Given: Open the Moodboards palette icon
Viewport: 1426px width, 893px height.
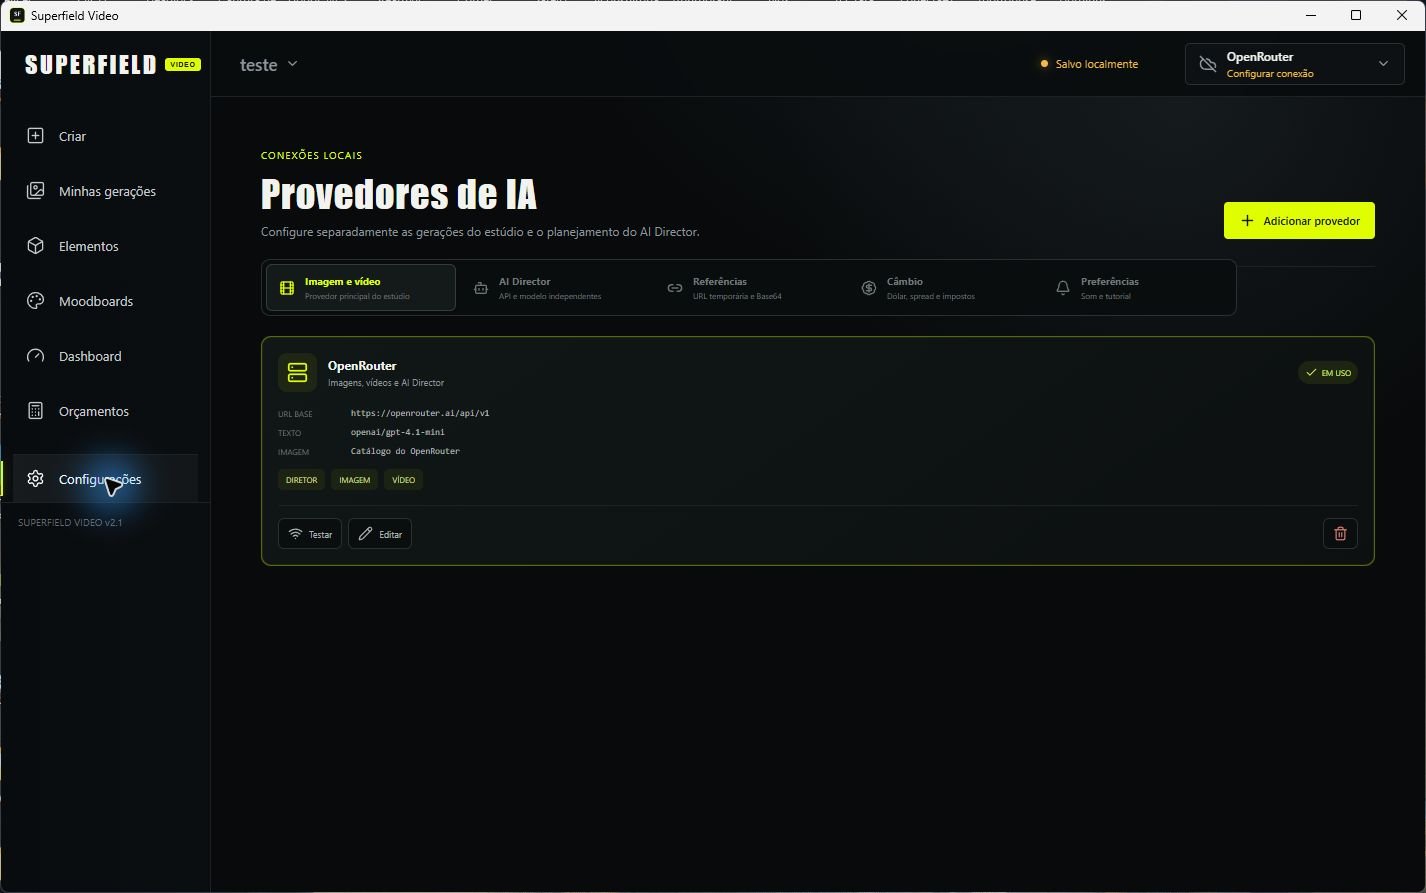Looking at the screenshot, I should [35, 301].
